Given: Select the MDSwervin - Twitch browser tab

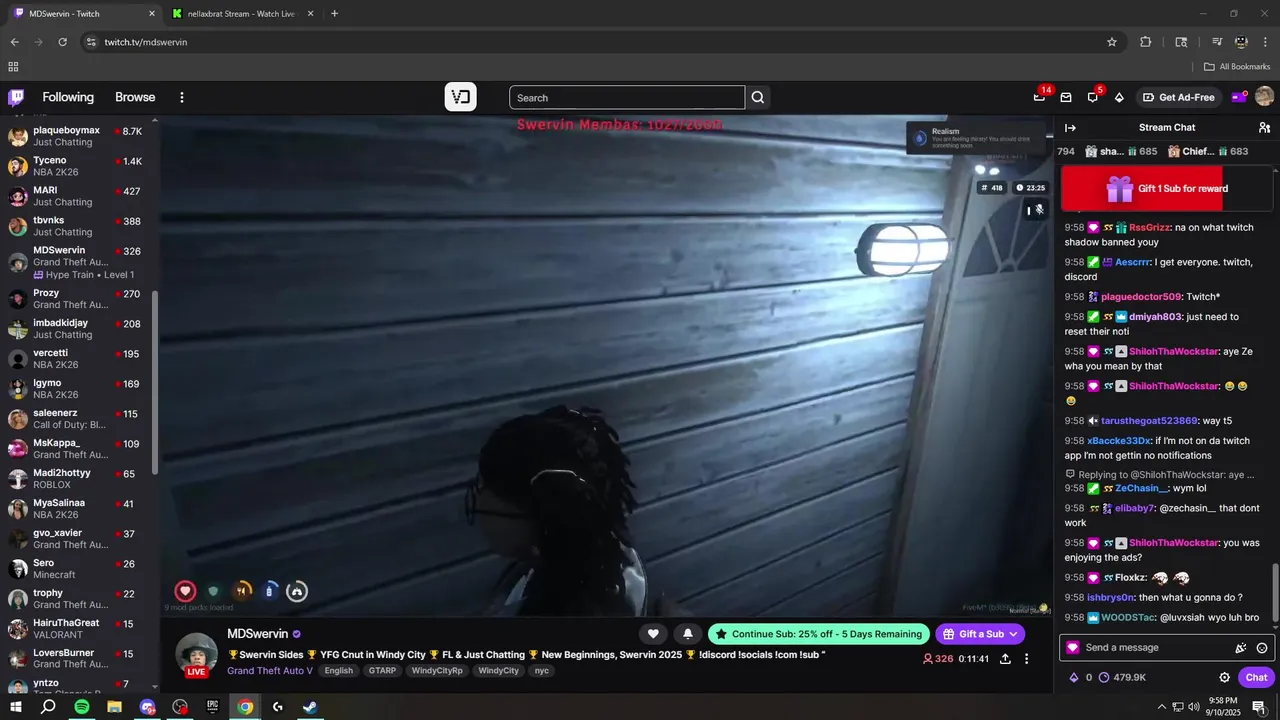Looking at the screenshot, I should point(85,14).
